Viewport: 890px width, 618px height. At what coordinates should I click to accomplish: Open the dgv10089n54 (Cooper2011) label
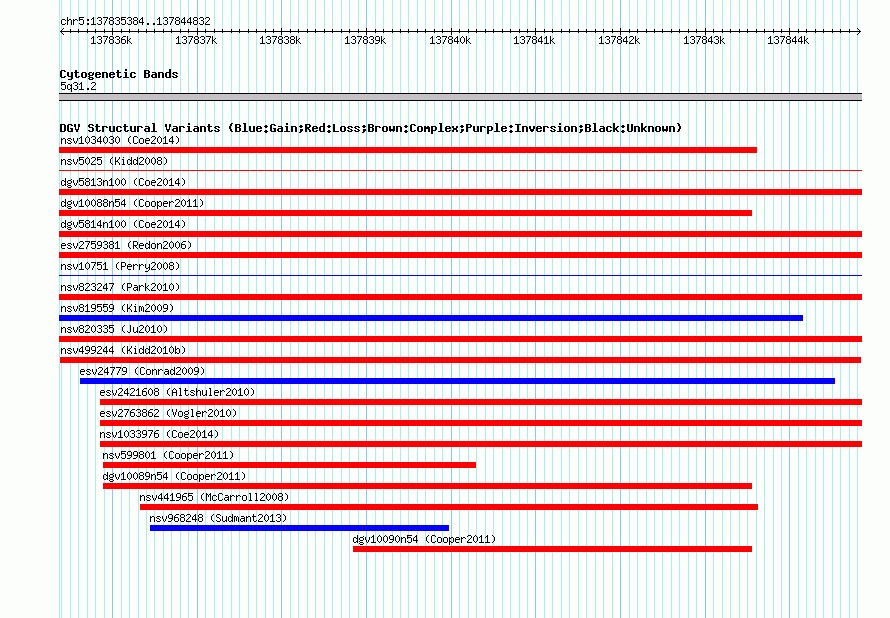point(174,476)
